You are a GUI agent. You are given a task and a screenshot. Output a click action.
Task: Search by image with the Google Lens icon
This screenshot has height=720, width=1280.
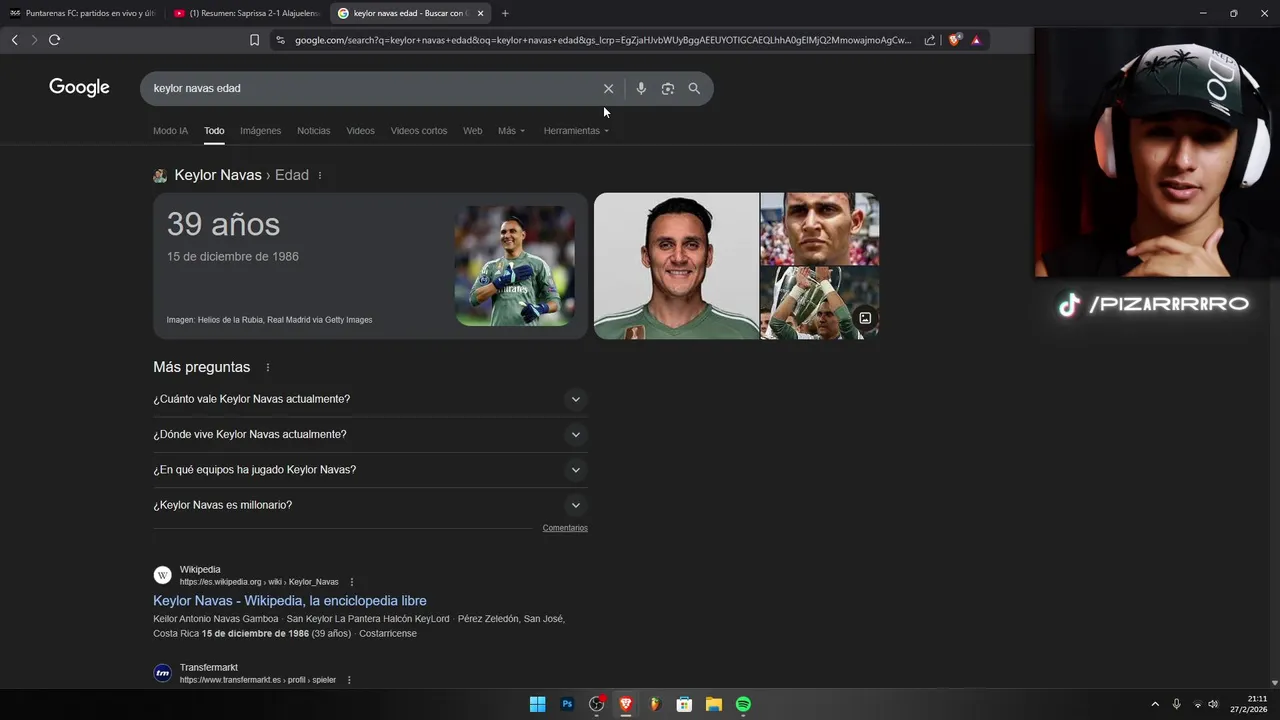point(668,88)
